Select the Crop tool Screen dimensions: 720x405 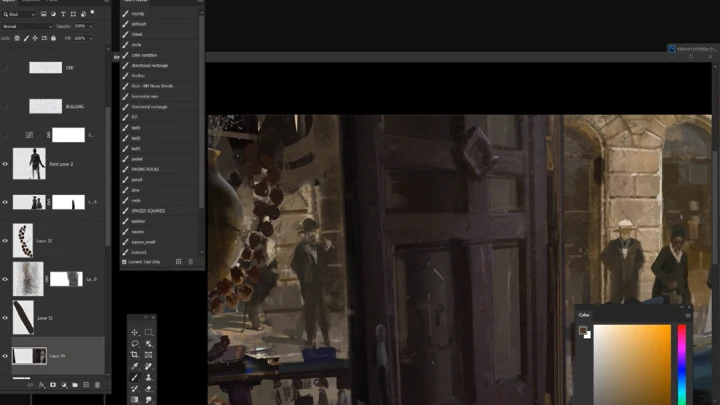[135, 355]
